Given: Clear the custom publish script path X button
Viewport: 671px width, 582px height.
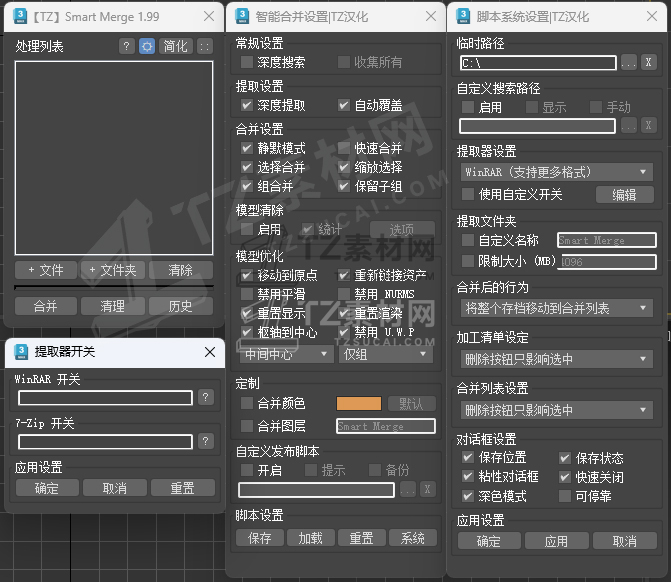Looking at the screenshot, I should click(428, 490).
